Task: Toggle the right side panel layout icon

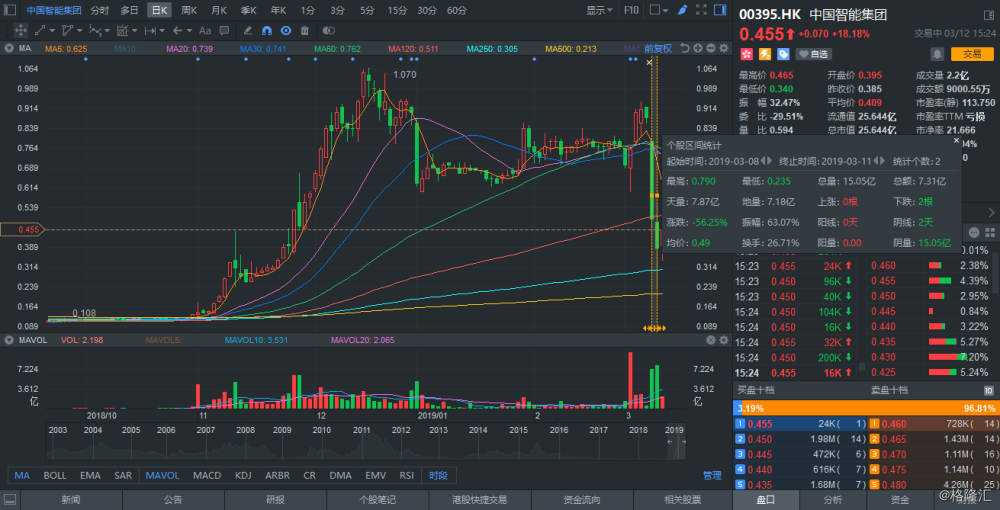Action: tap(720, 10)
